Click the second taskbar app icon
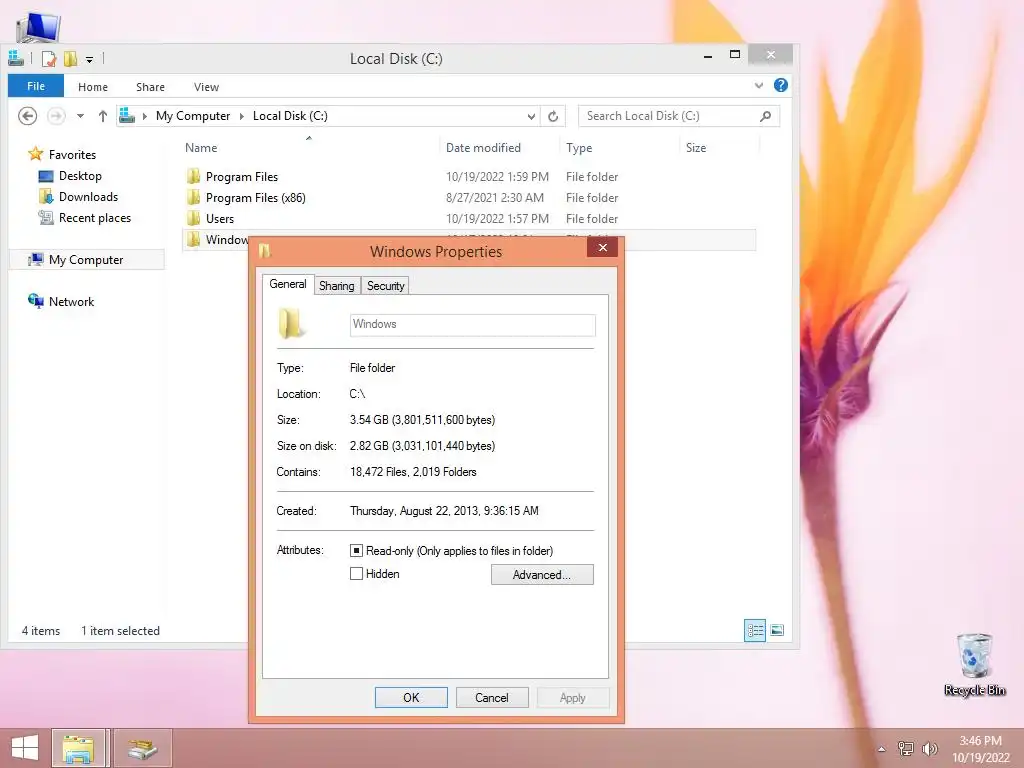The width and height of the screenshot is (1024, 768). point(142,748)
